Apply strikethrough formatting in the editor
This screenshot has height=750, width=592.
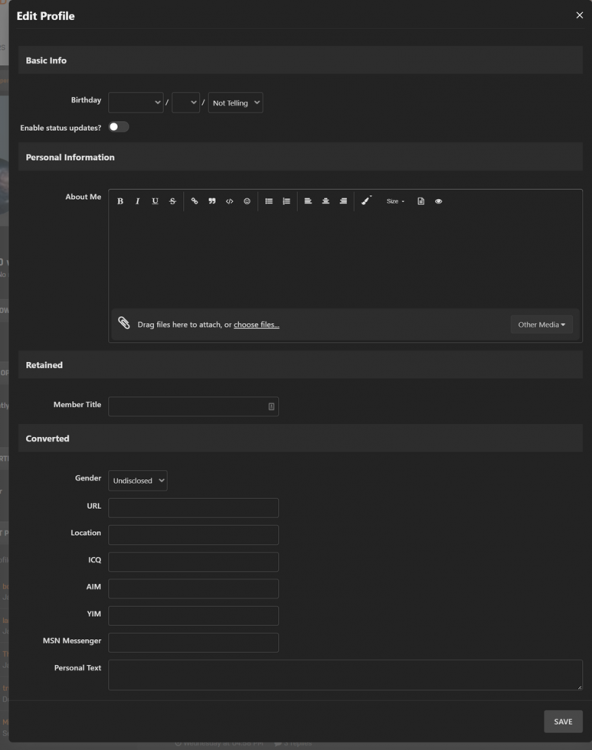click(x=173, y=201)
